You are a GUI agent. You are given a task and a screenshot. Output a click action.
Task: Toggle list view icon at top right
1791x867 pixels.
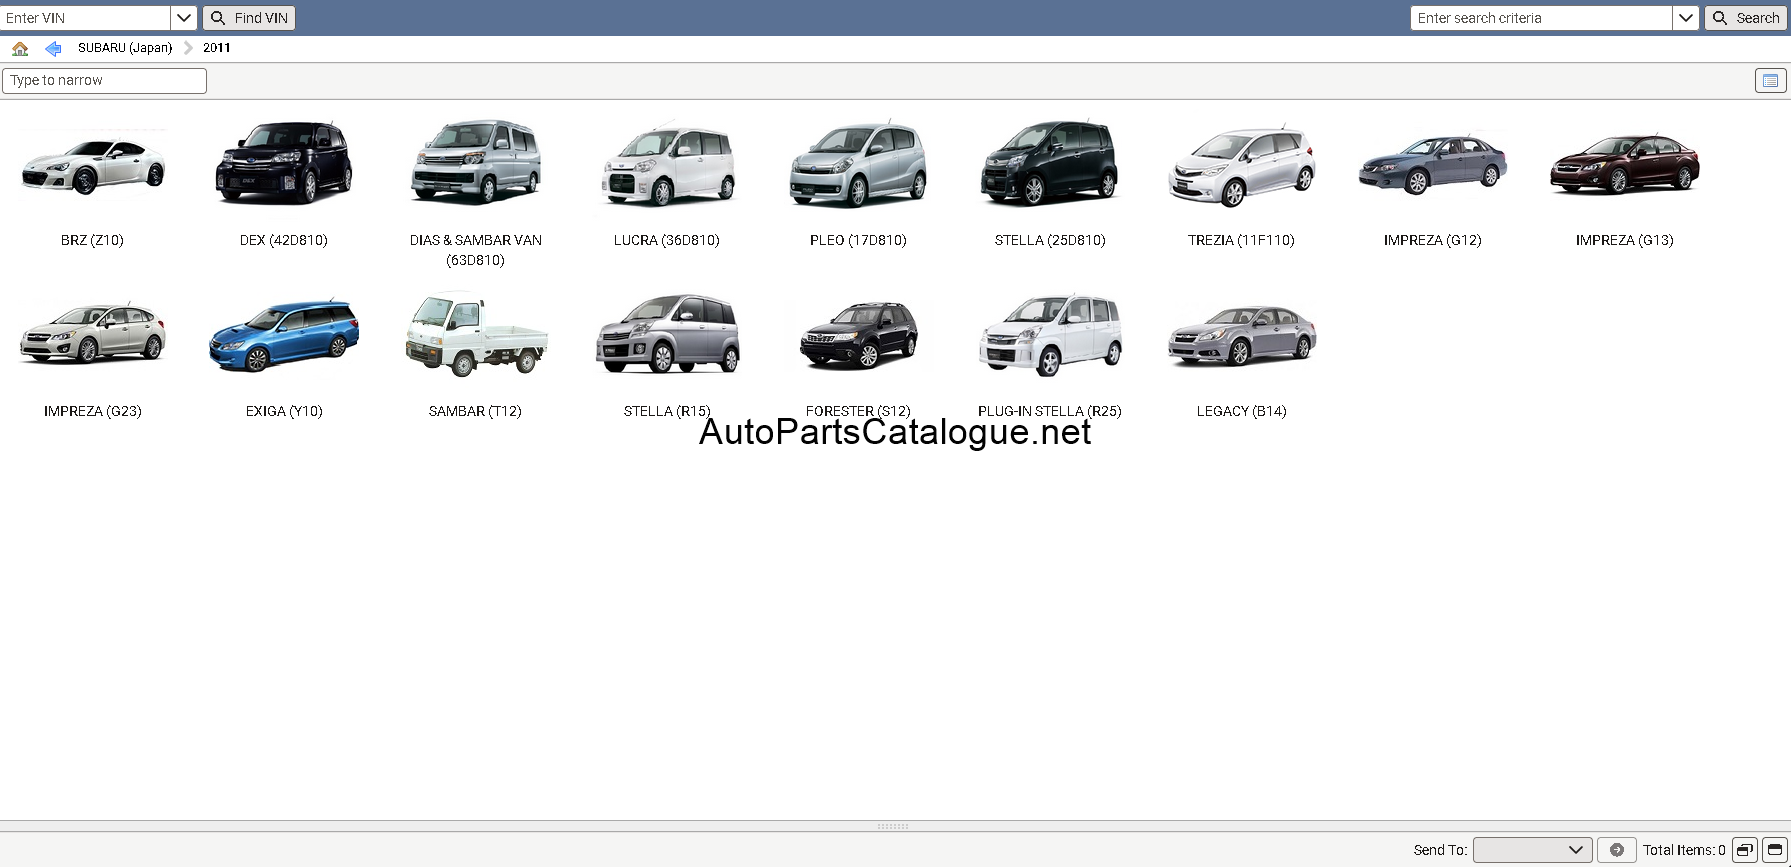coord(1770,80)
